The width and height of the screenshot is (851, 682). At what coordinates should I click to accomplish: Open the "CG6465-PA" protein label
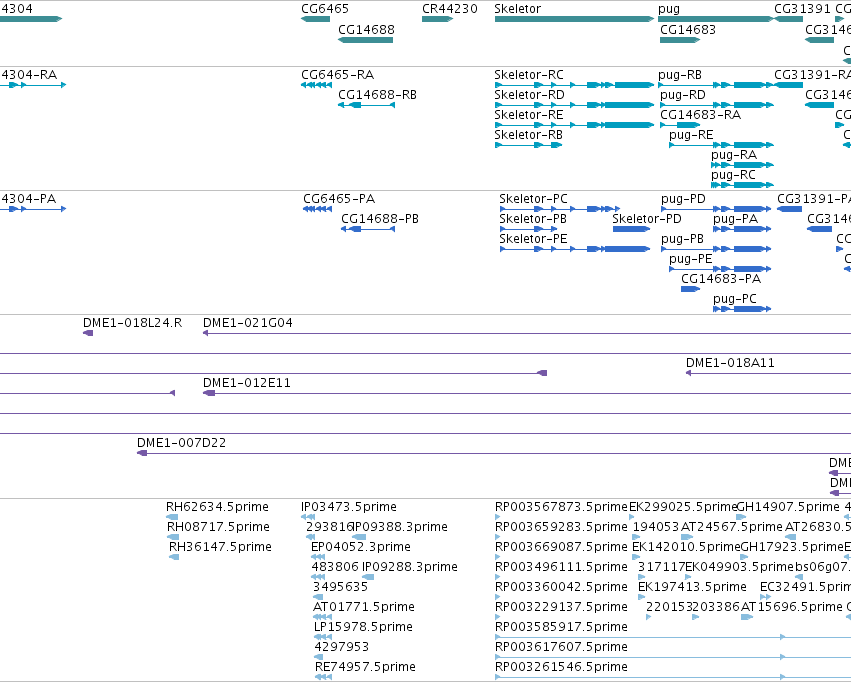[339, 199]
